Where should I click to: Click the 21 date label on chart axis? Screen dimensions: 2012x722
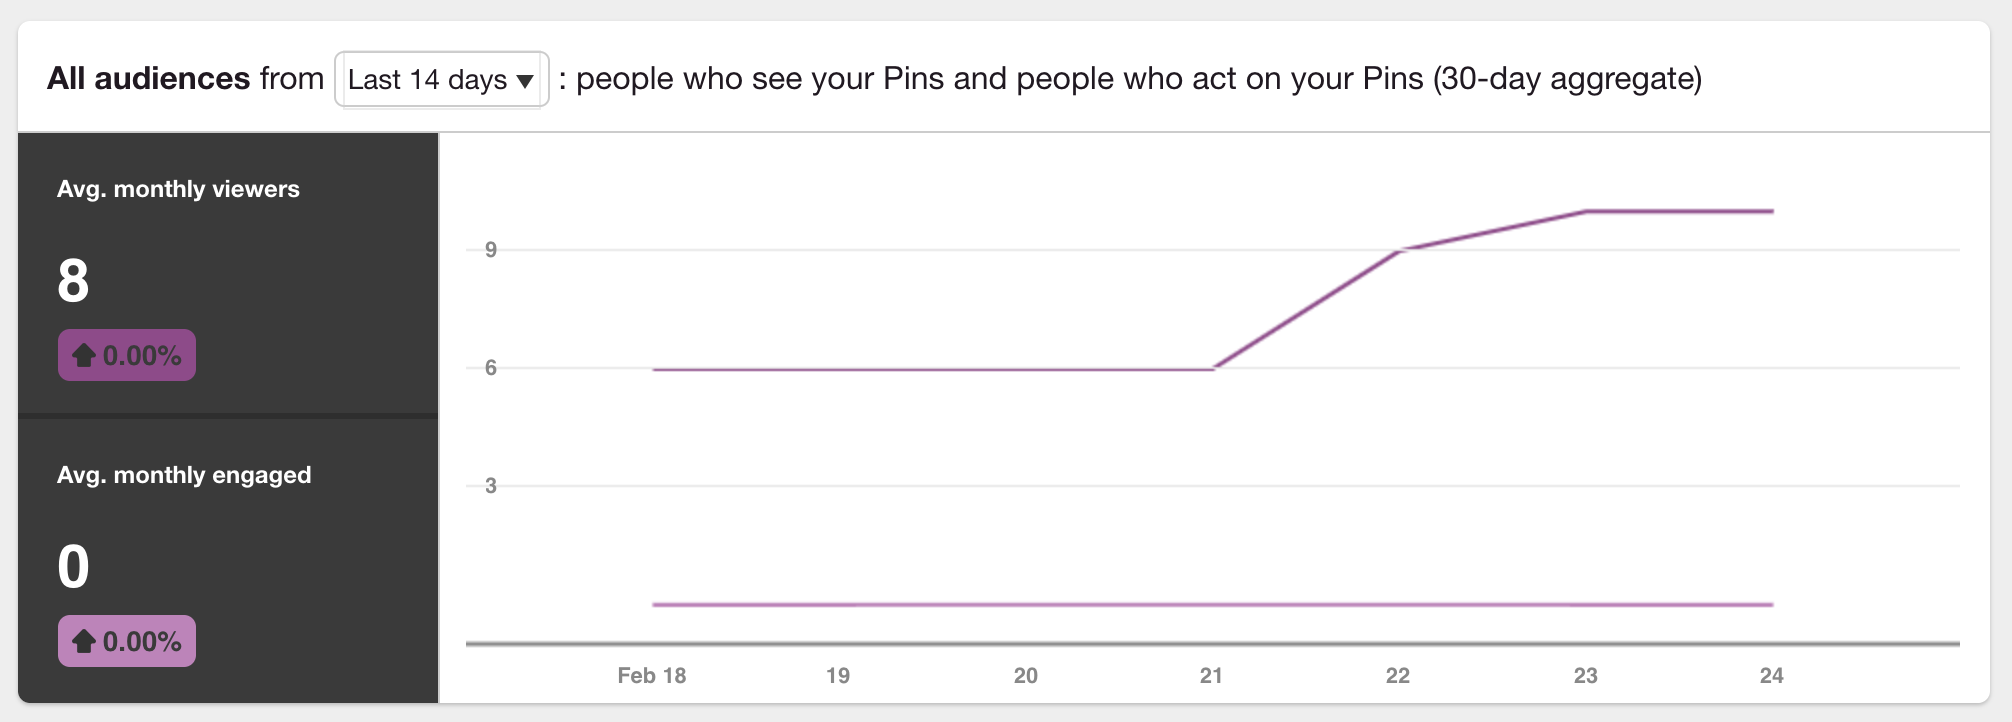[1211, 676]
